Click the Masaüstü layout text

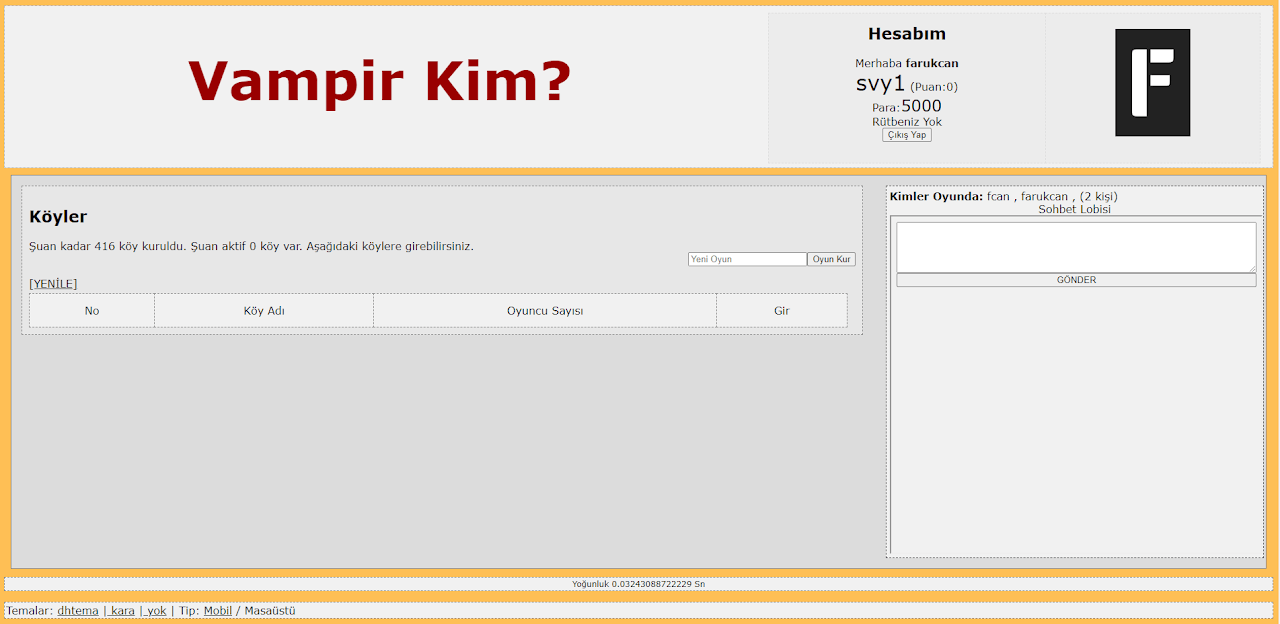coord(269,611)
